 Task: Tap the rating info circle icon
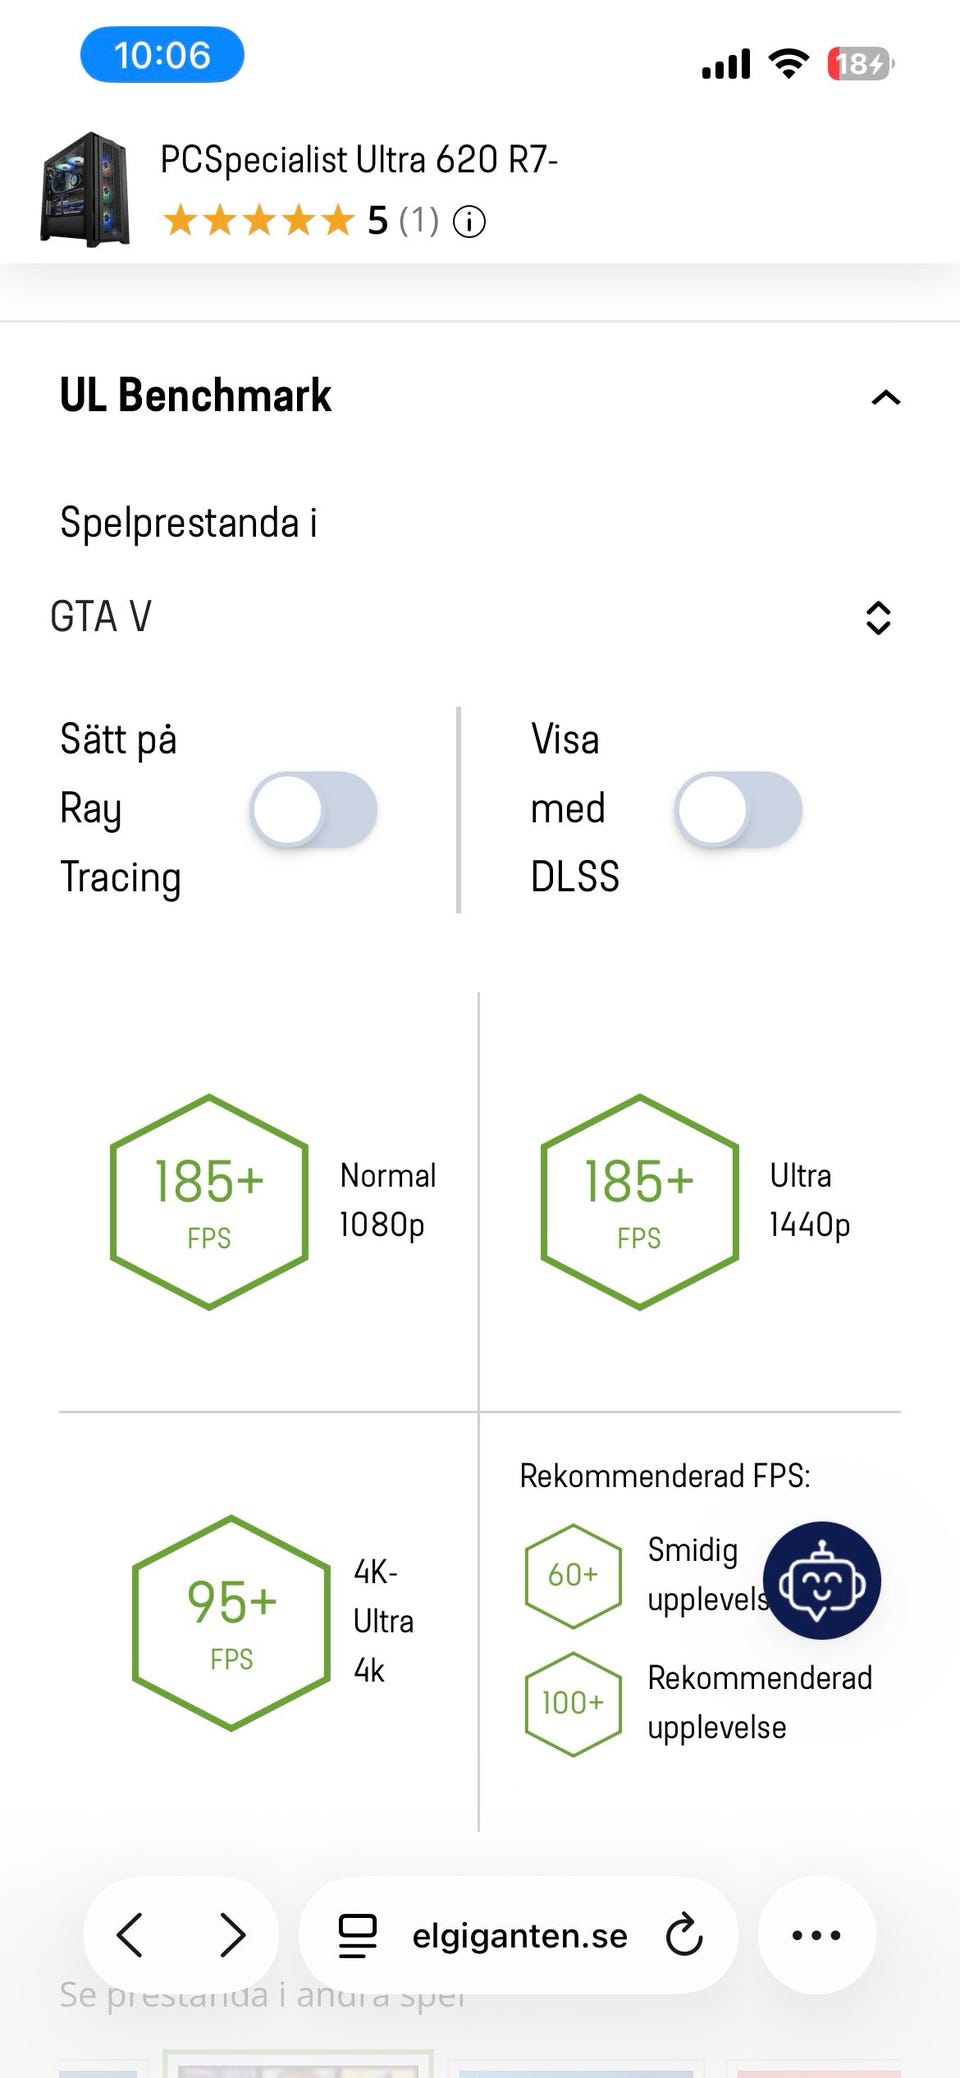pos(469,221)
